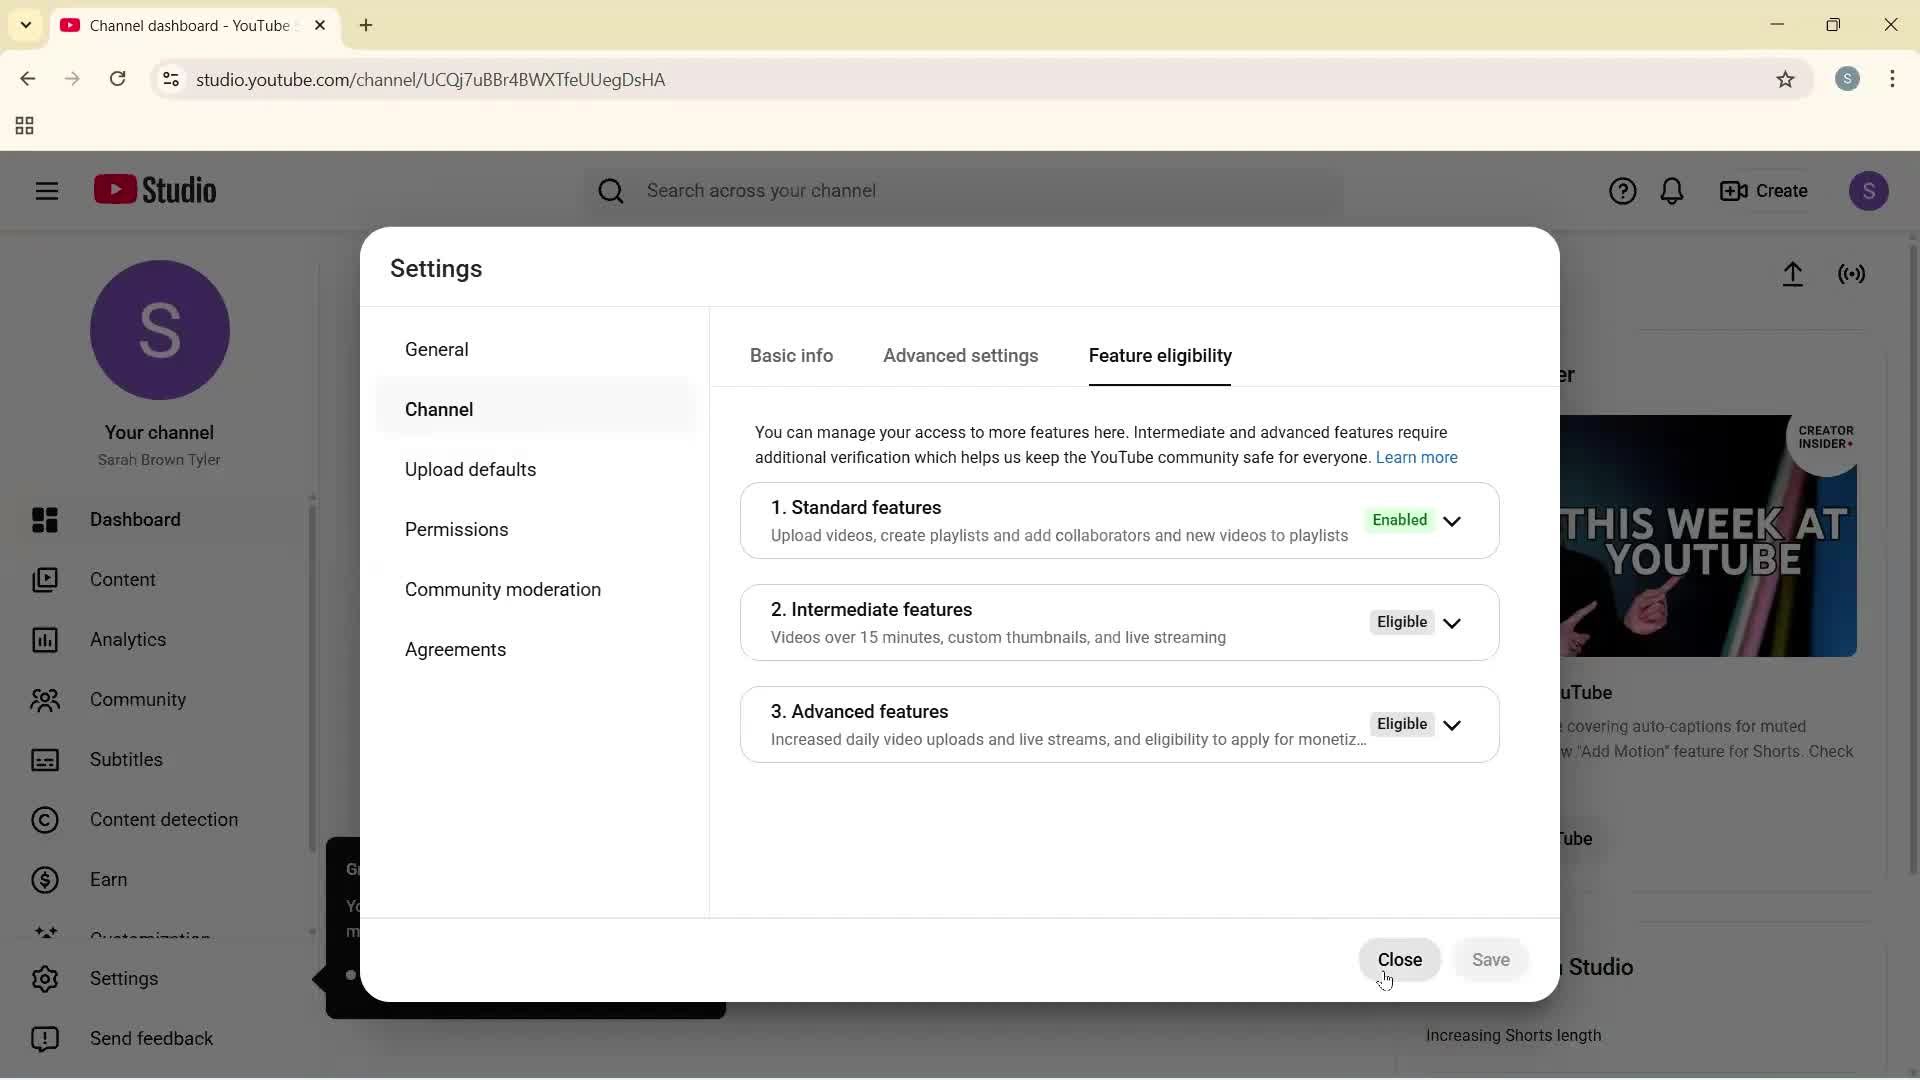The image size is (1920, 1080).
Task: Open the notifications bell
Action: point(1673,190)
